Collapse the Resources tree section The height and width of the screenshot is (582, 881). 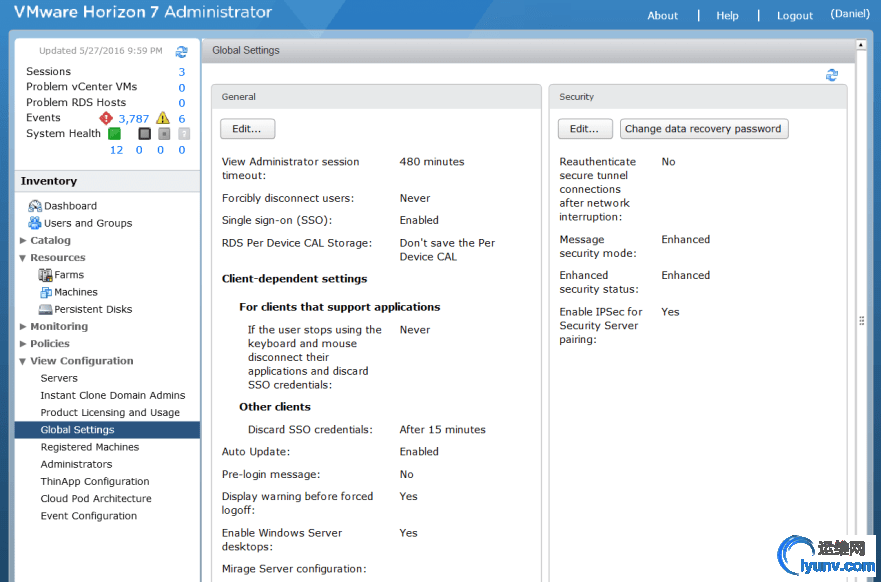[23, 258]
